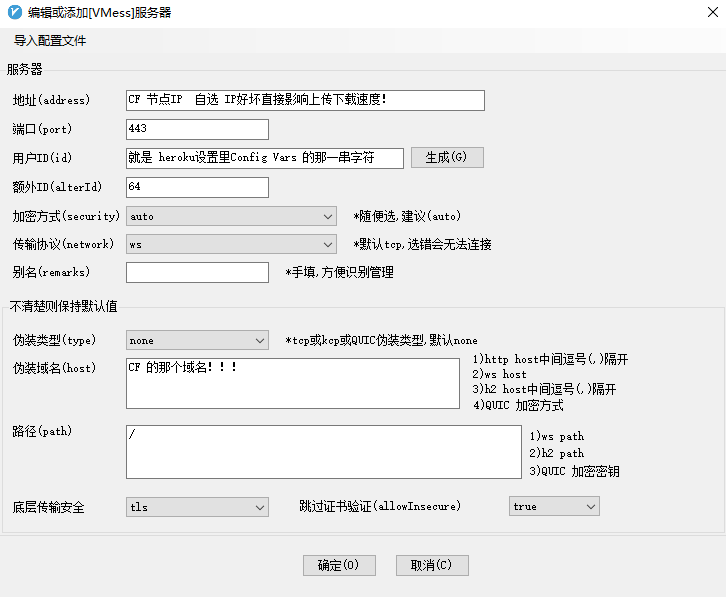Click the 加密方式(security) label
The image size is (726, 597).
[x=66, y=216]
